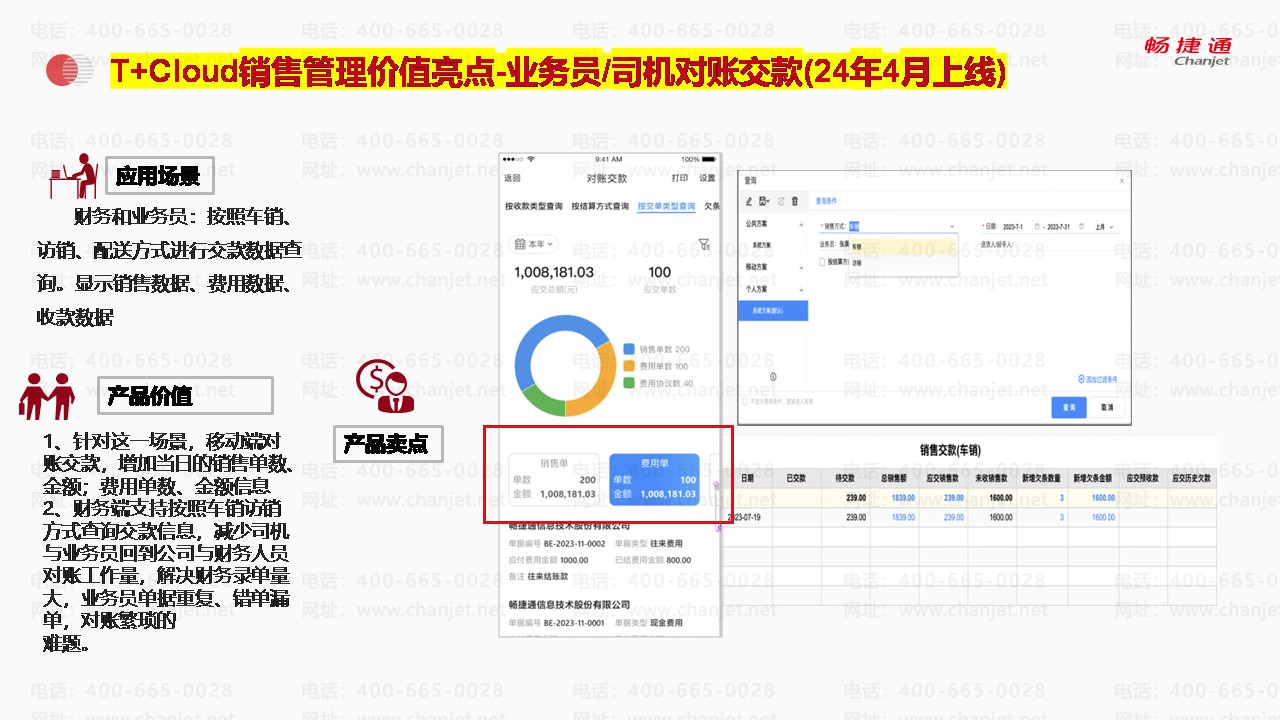This screenshot has width=1280, height=720.
Task: Click the trash delete icon in query dialog
Action: click(795, 201)
